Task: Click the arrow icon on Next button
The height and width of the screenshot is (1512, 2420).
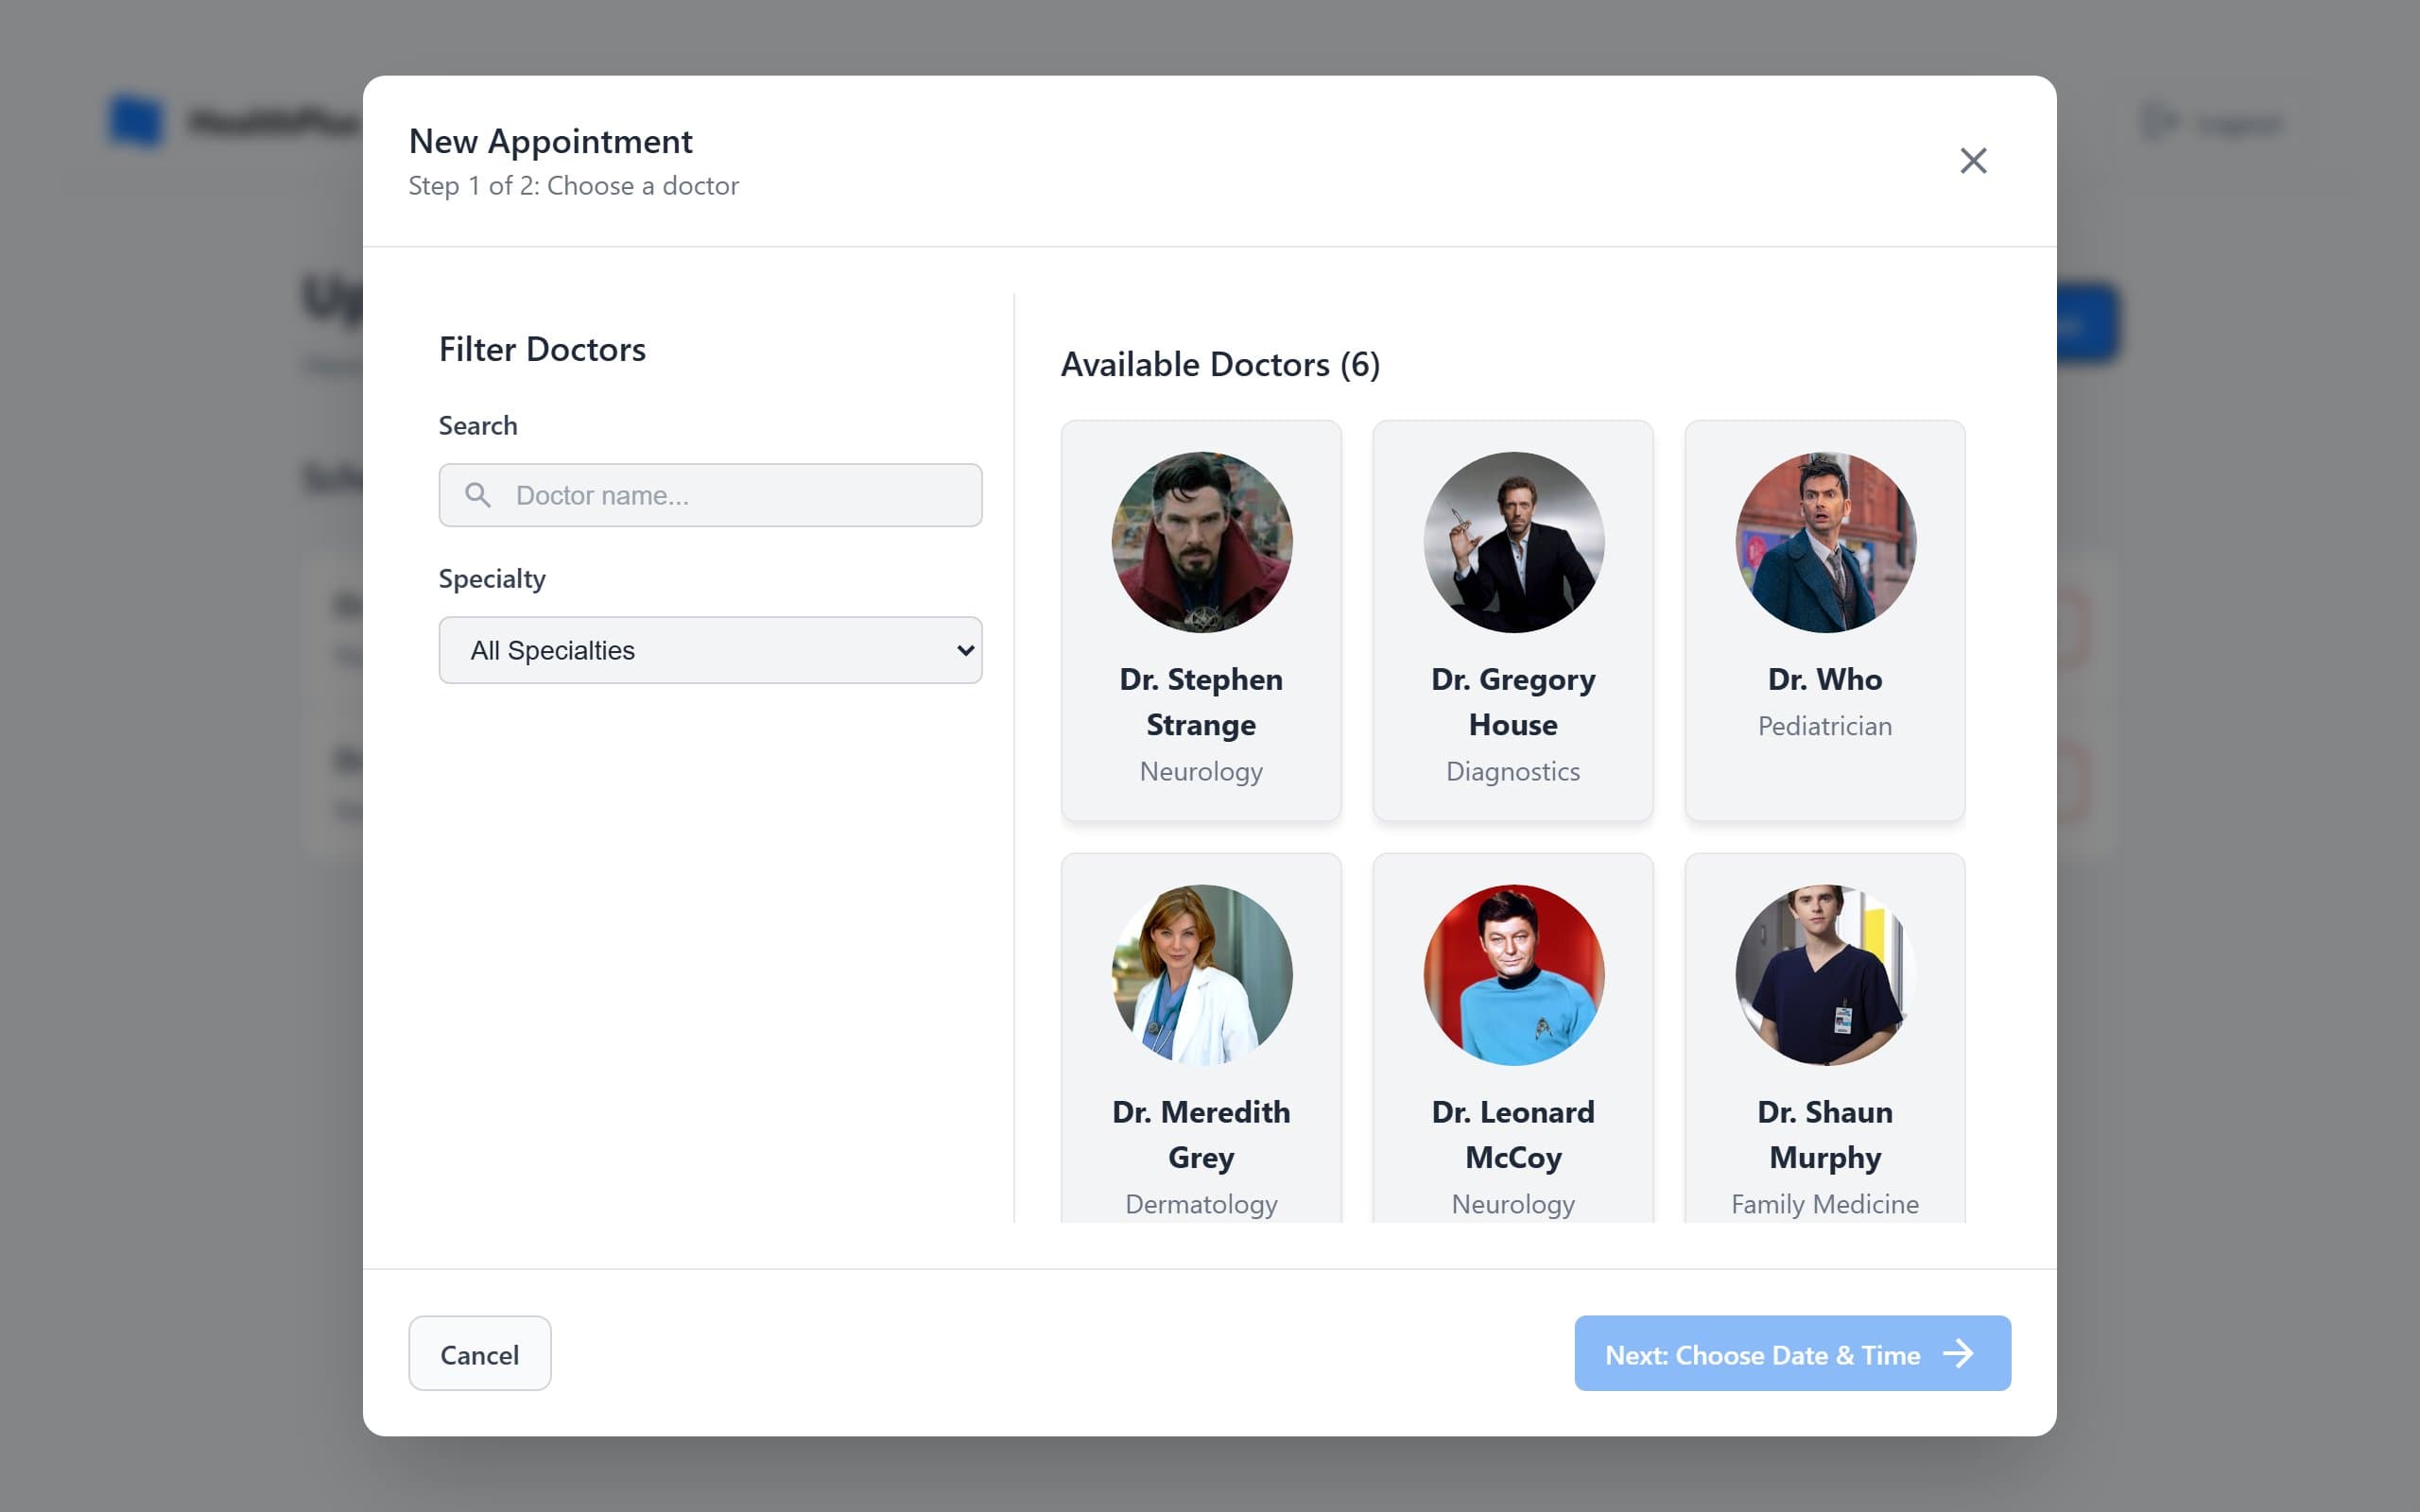Action: pos(1958,1354)
